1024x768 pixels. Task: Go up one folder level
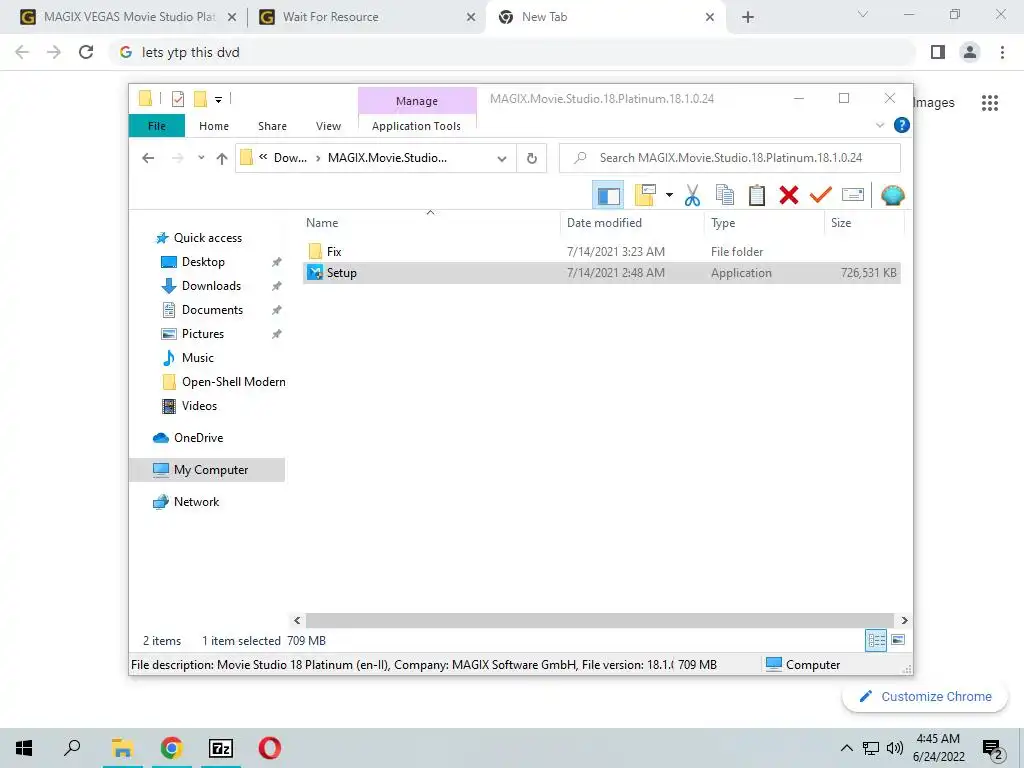222,158
